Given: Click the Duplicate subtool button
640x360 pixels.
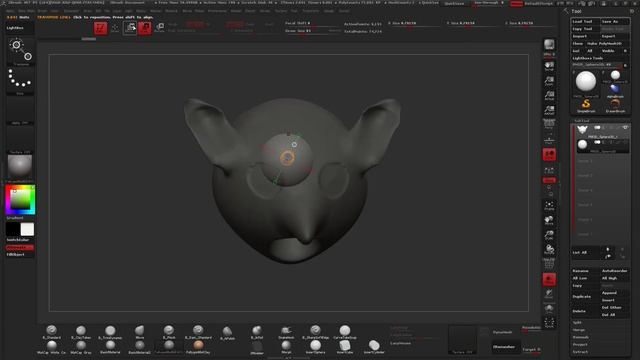Looking at the screenshot, I should [585, 296].
